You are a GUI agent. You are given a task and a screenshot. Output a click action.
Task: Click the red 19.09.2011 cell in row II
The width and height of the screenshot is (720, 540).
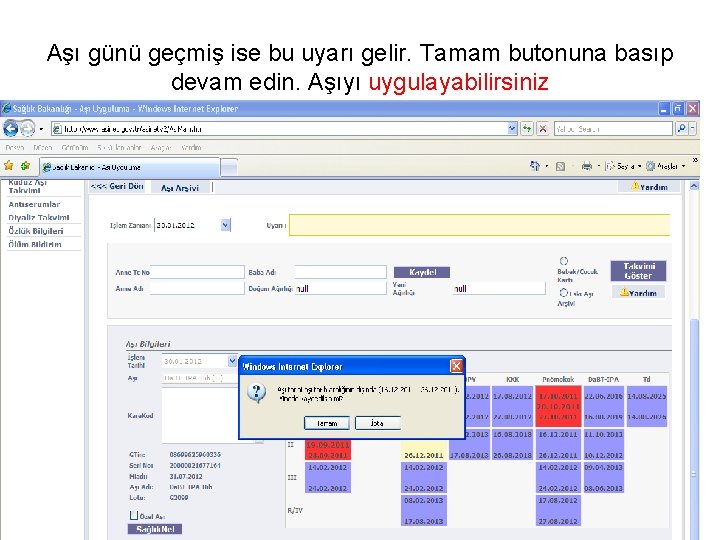coord(327,450)
